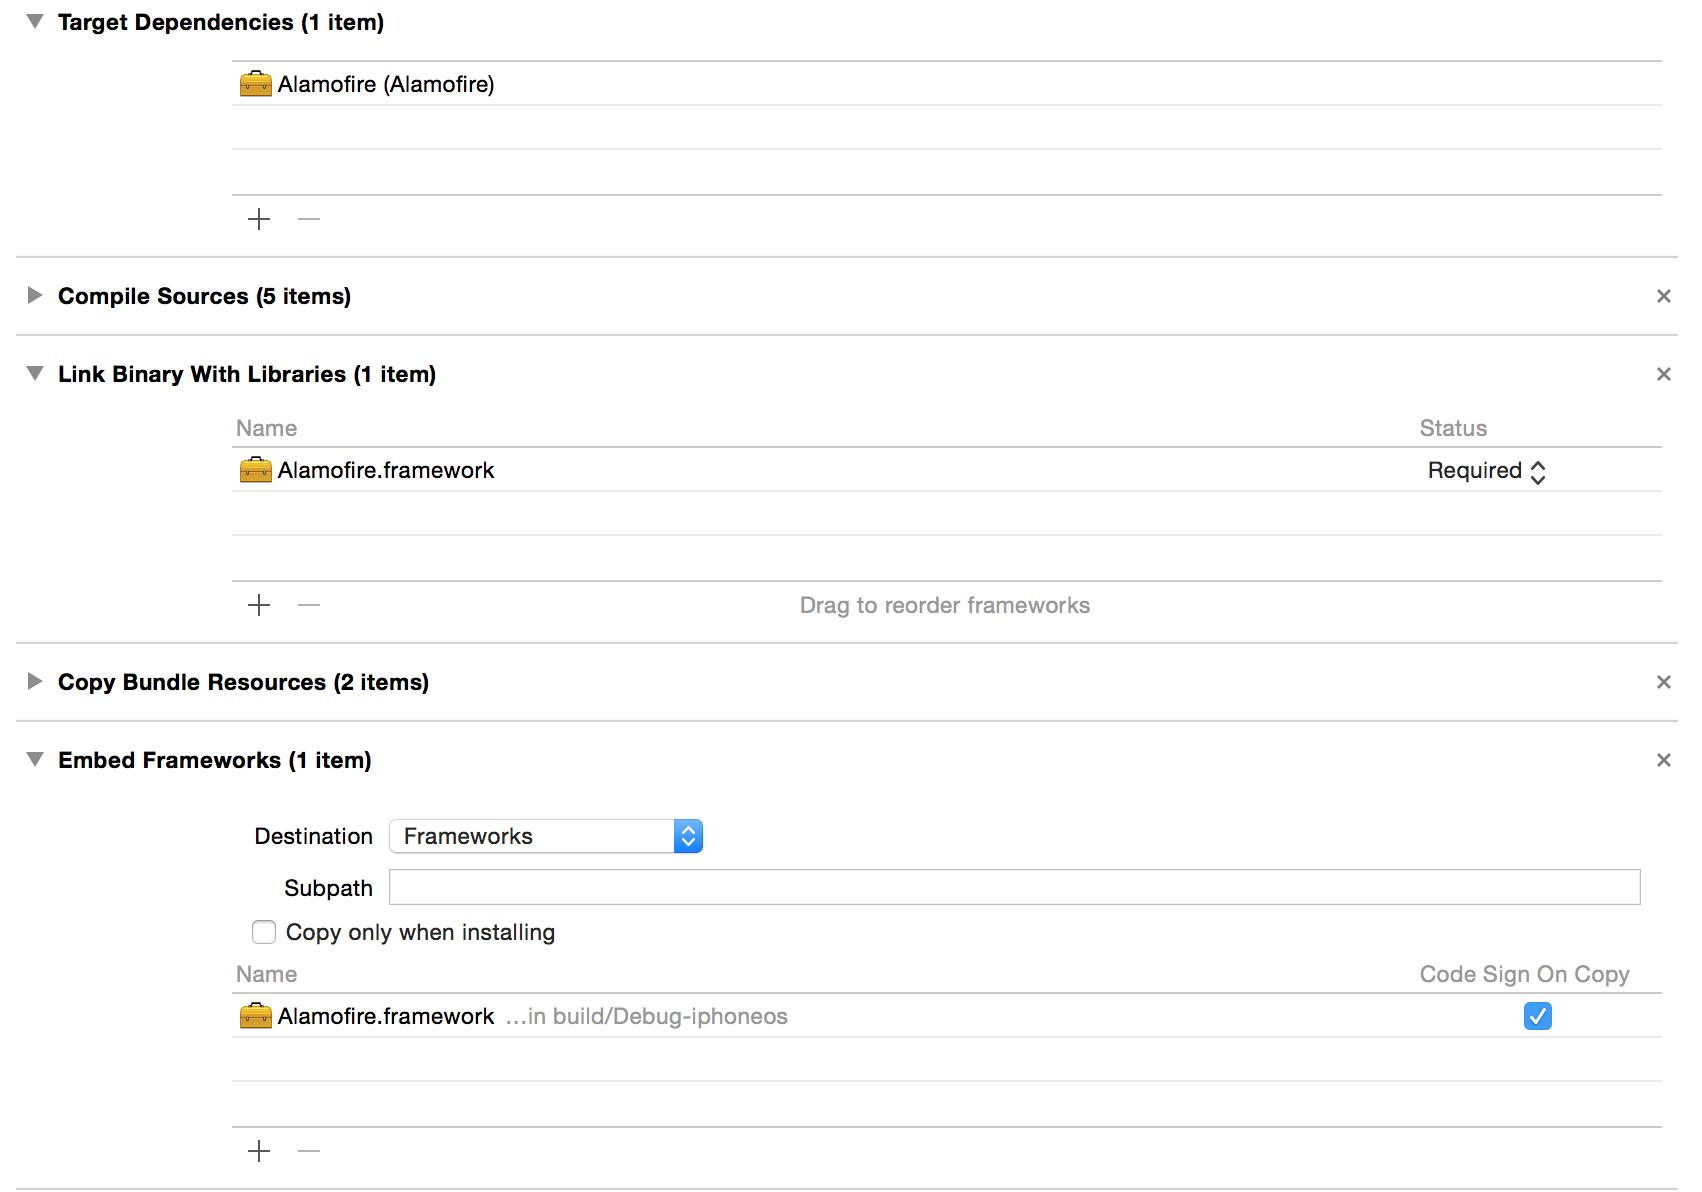1702x1192 pixels.
Task: Click the Target Dependencies (1 item) heading
Action: coord(221,22)
